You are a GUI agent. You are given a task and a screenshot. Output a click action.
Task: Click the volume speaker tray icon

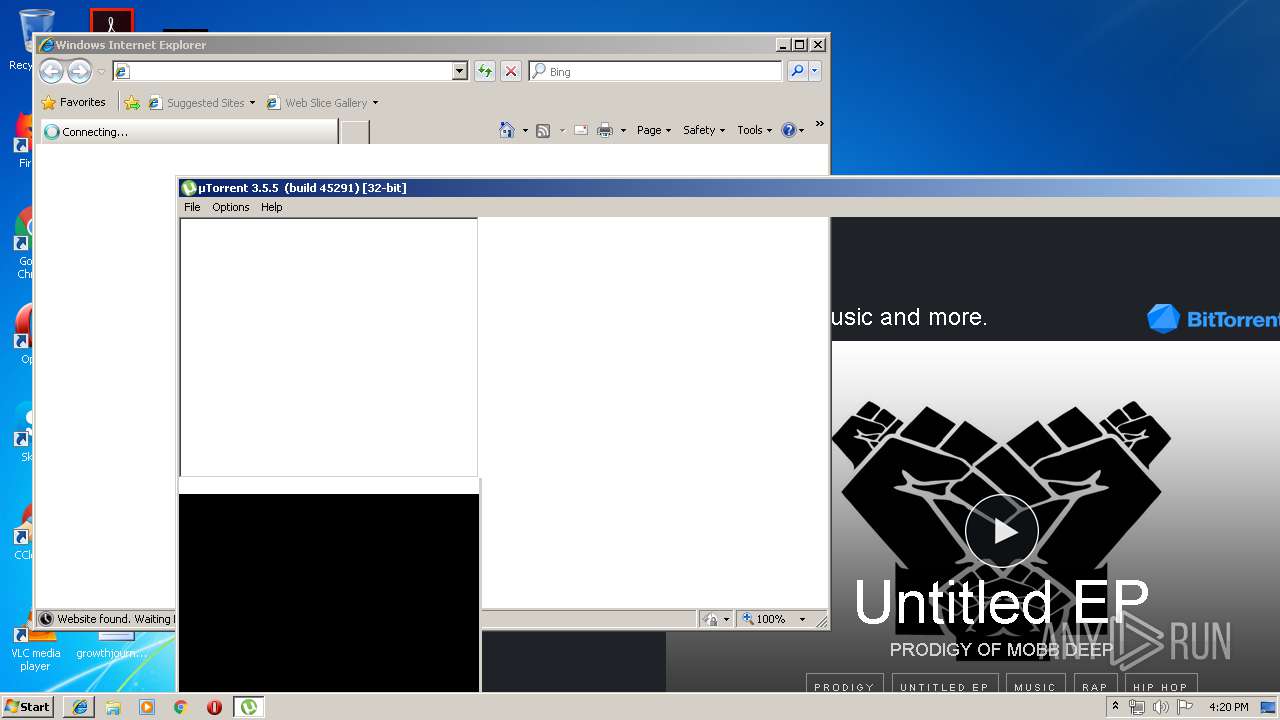point(1161,707)
